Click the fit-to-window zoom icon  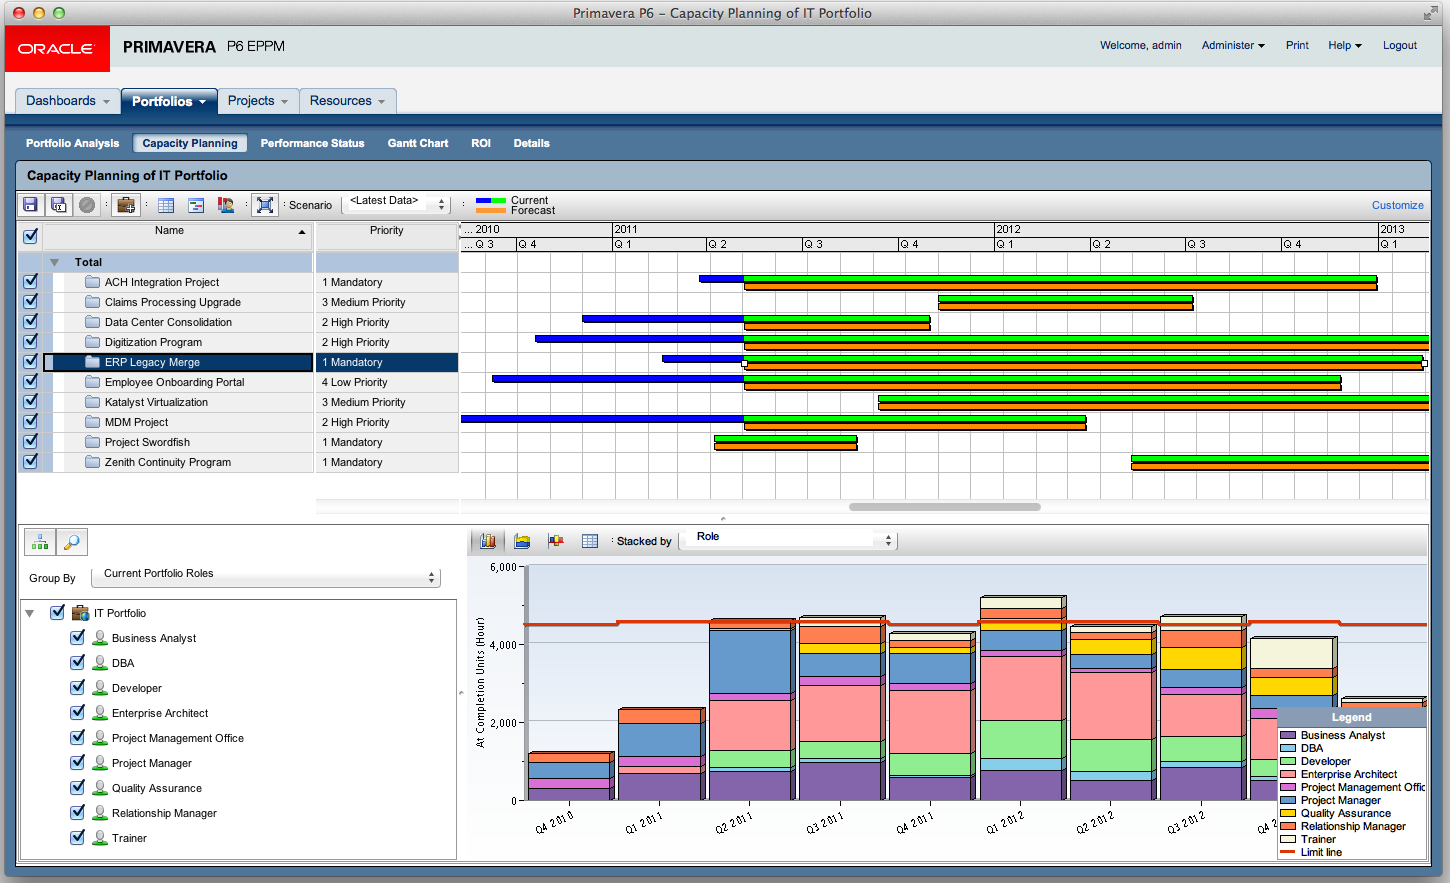click(x=265, y=205)
